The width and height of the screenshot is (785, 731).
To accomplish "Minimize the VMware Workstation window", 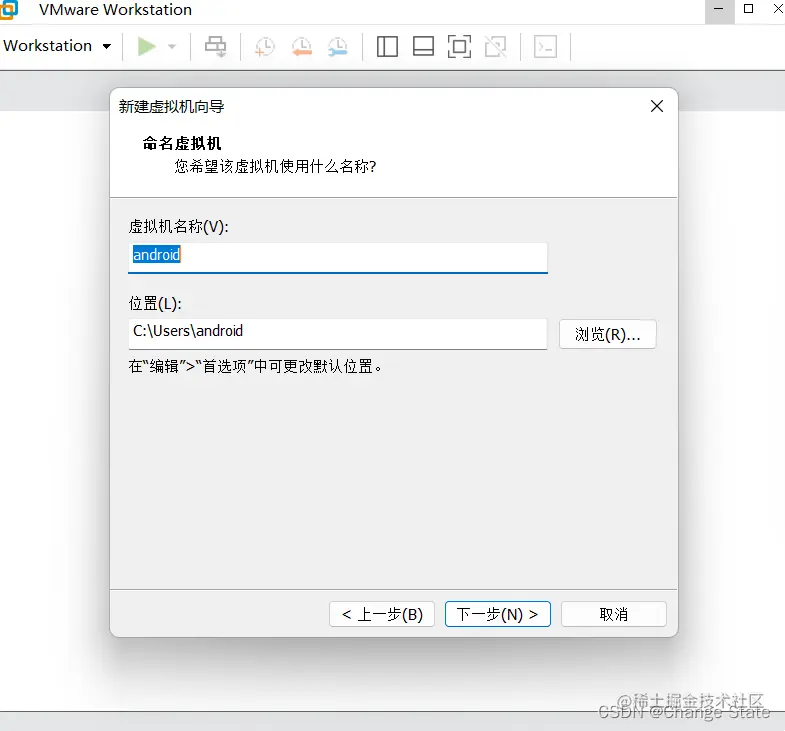I will click(x=719, y=10).
